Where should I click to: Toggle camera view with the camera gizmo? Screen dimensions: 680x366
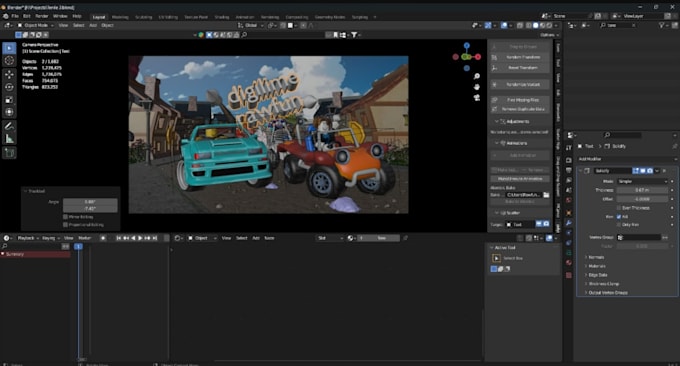click(477, 98)
